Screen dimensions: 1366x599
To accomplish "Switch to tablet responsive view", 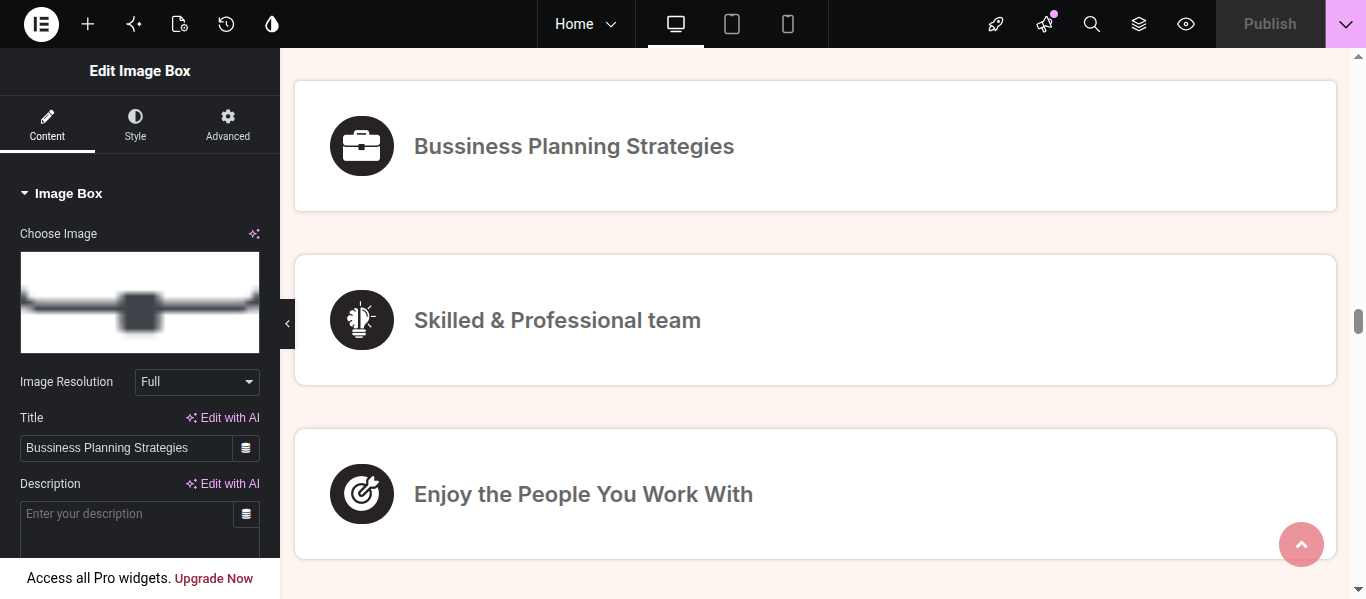I will [x=732, y=24].
